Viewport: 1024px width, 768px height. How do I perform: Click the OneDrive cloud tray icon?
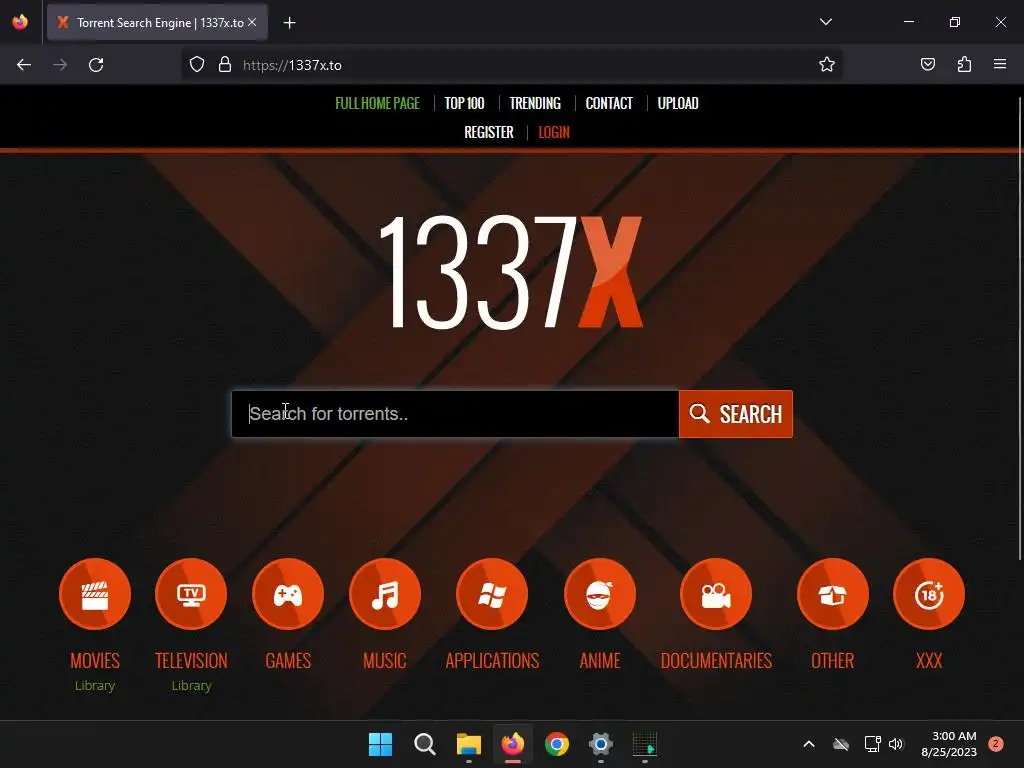pyautogui.click(x=841, y=744)
